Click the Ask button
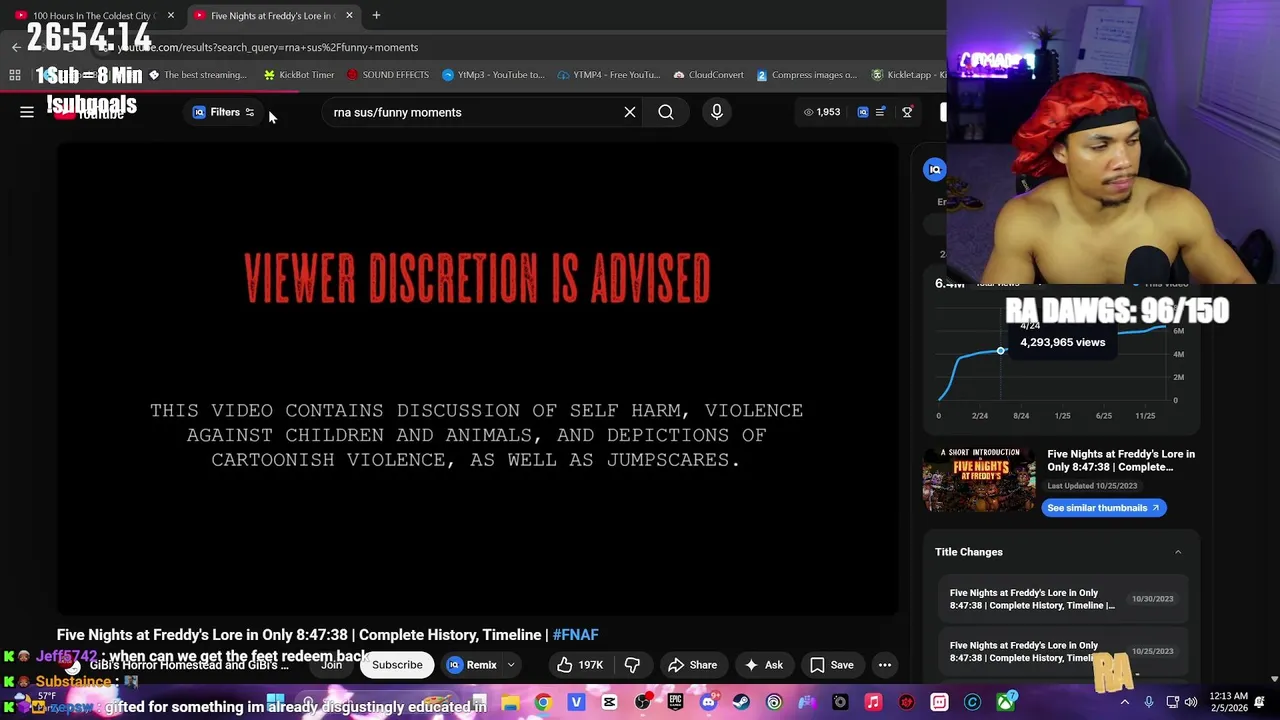 (x=764, y=665)
